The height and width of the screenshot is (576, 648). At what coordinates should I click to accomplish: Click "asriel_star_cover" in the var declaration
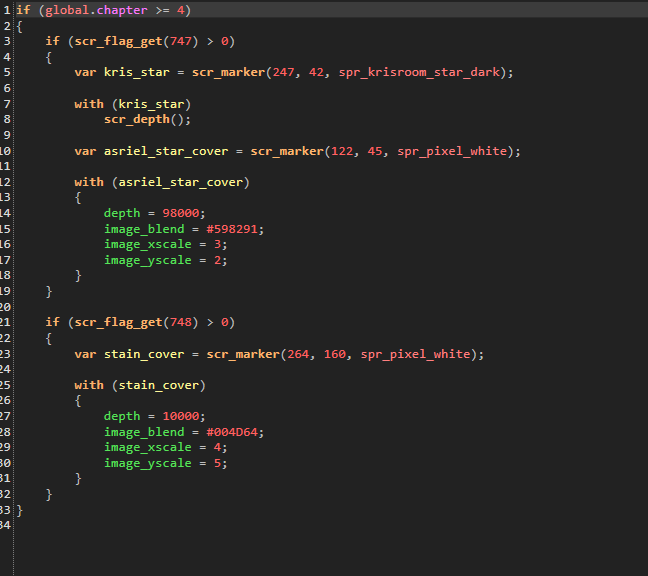(166, 151)
